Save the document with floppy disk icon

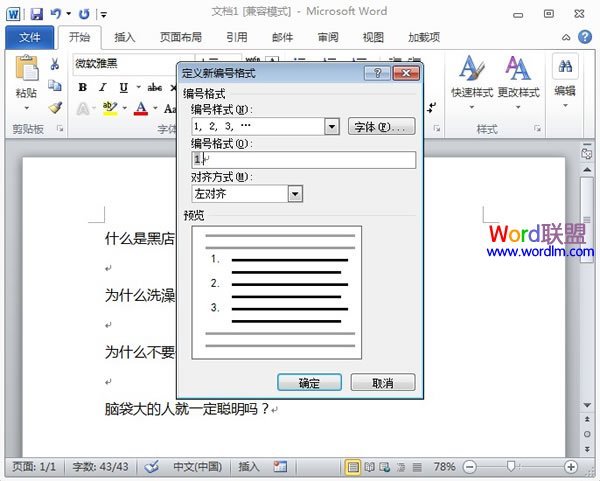tap(37, 14)
